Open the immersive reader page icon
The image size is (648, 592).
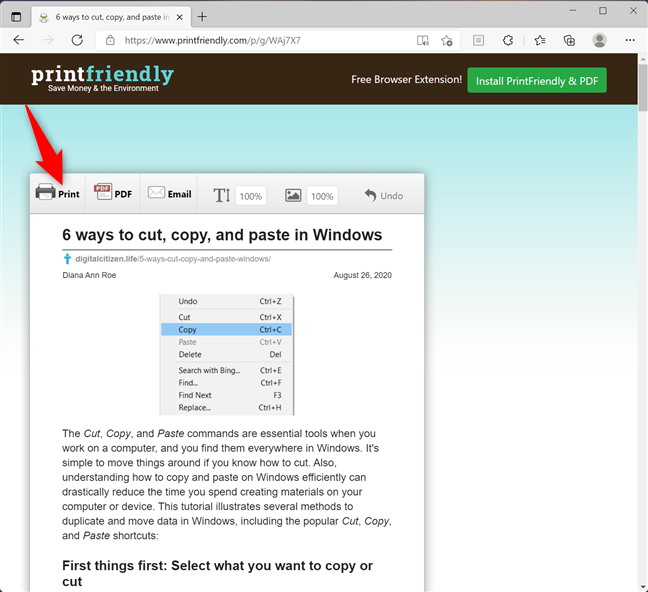click(479, 40)
